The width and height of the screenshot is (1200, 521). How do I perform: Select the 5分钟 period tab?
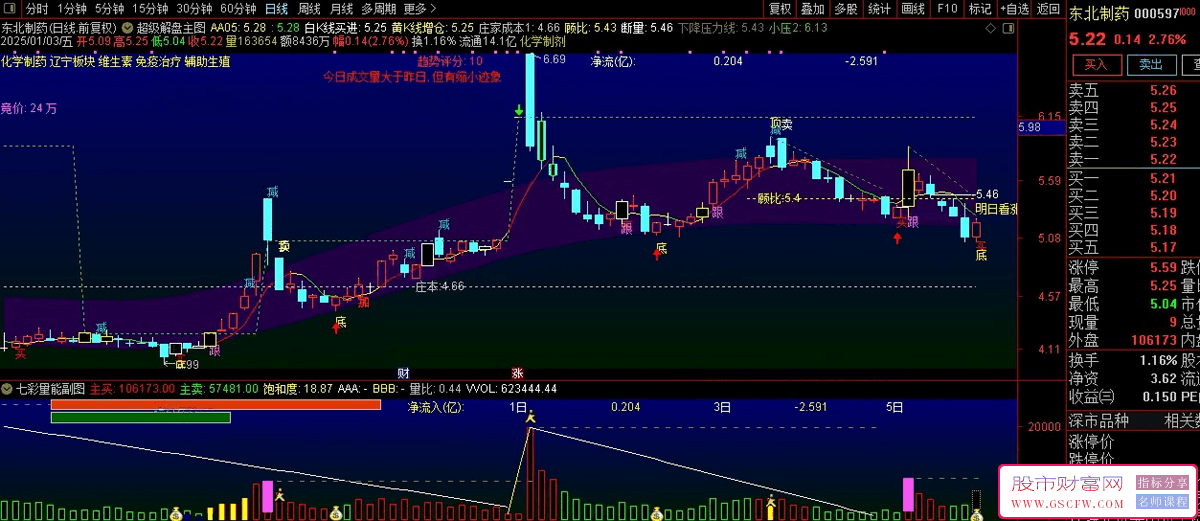(111, 8)
